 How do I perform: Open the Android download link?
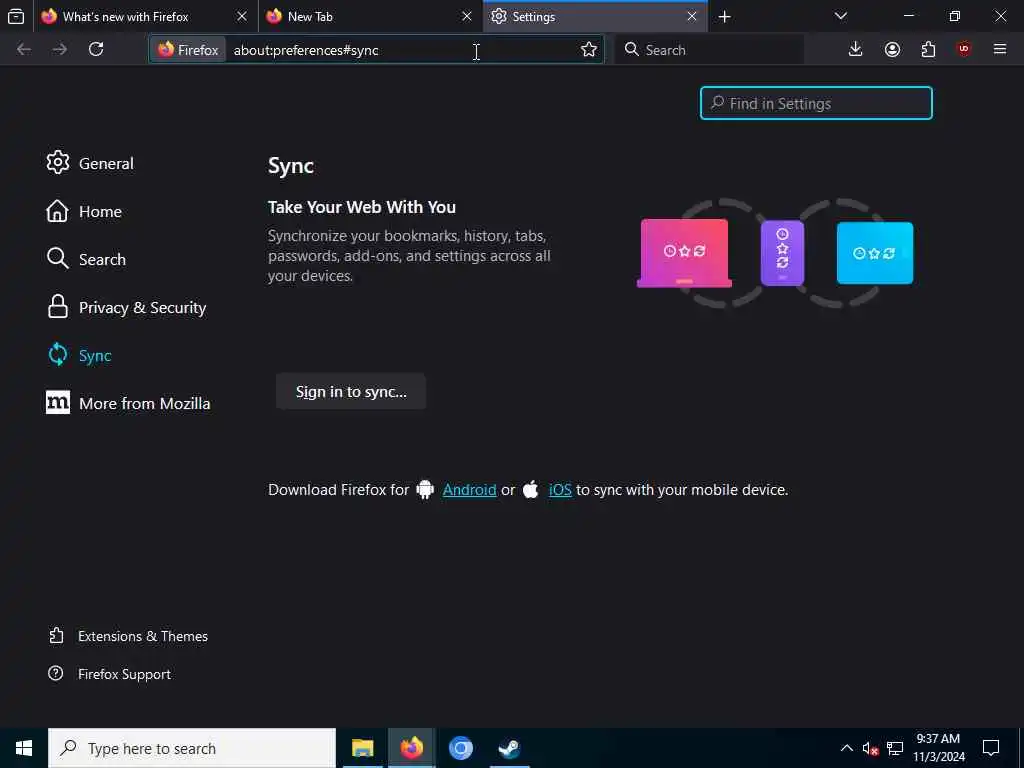tap(469, 490)
